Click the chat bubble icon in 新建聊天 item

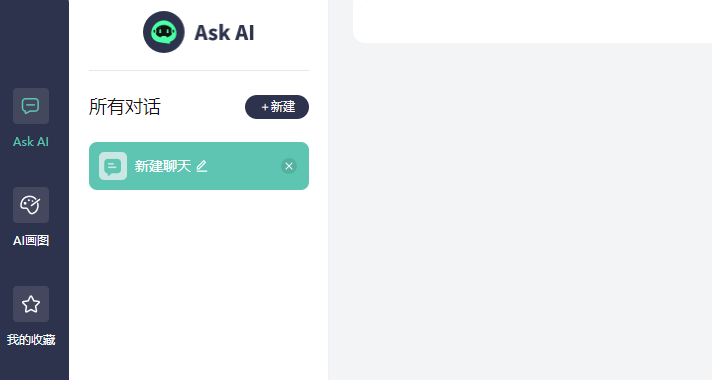113,166
